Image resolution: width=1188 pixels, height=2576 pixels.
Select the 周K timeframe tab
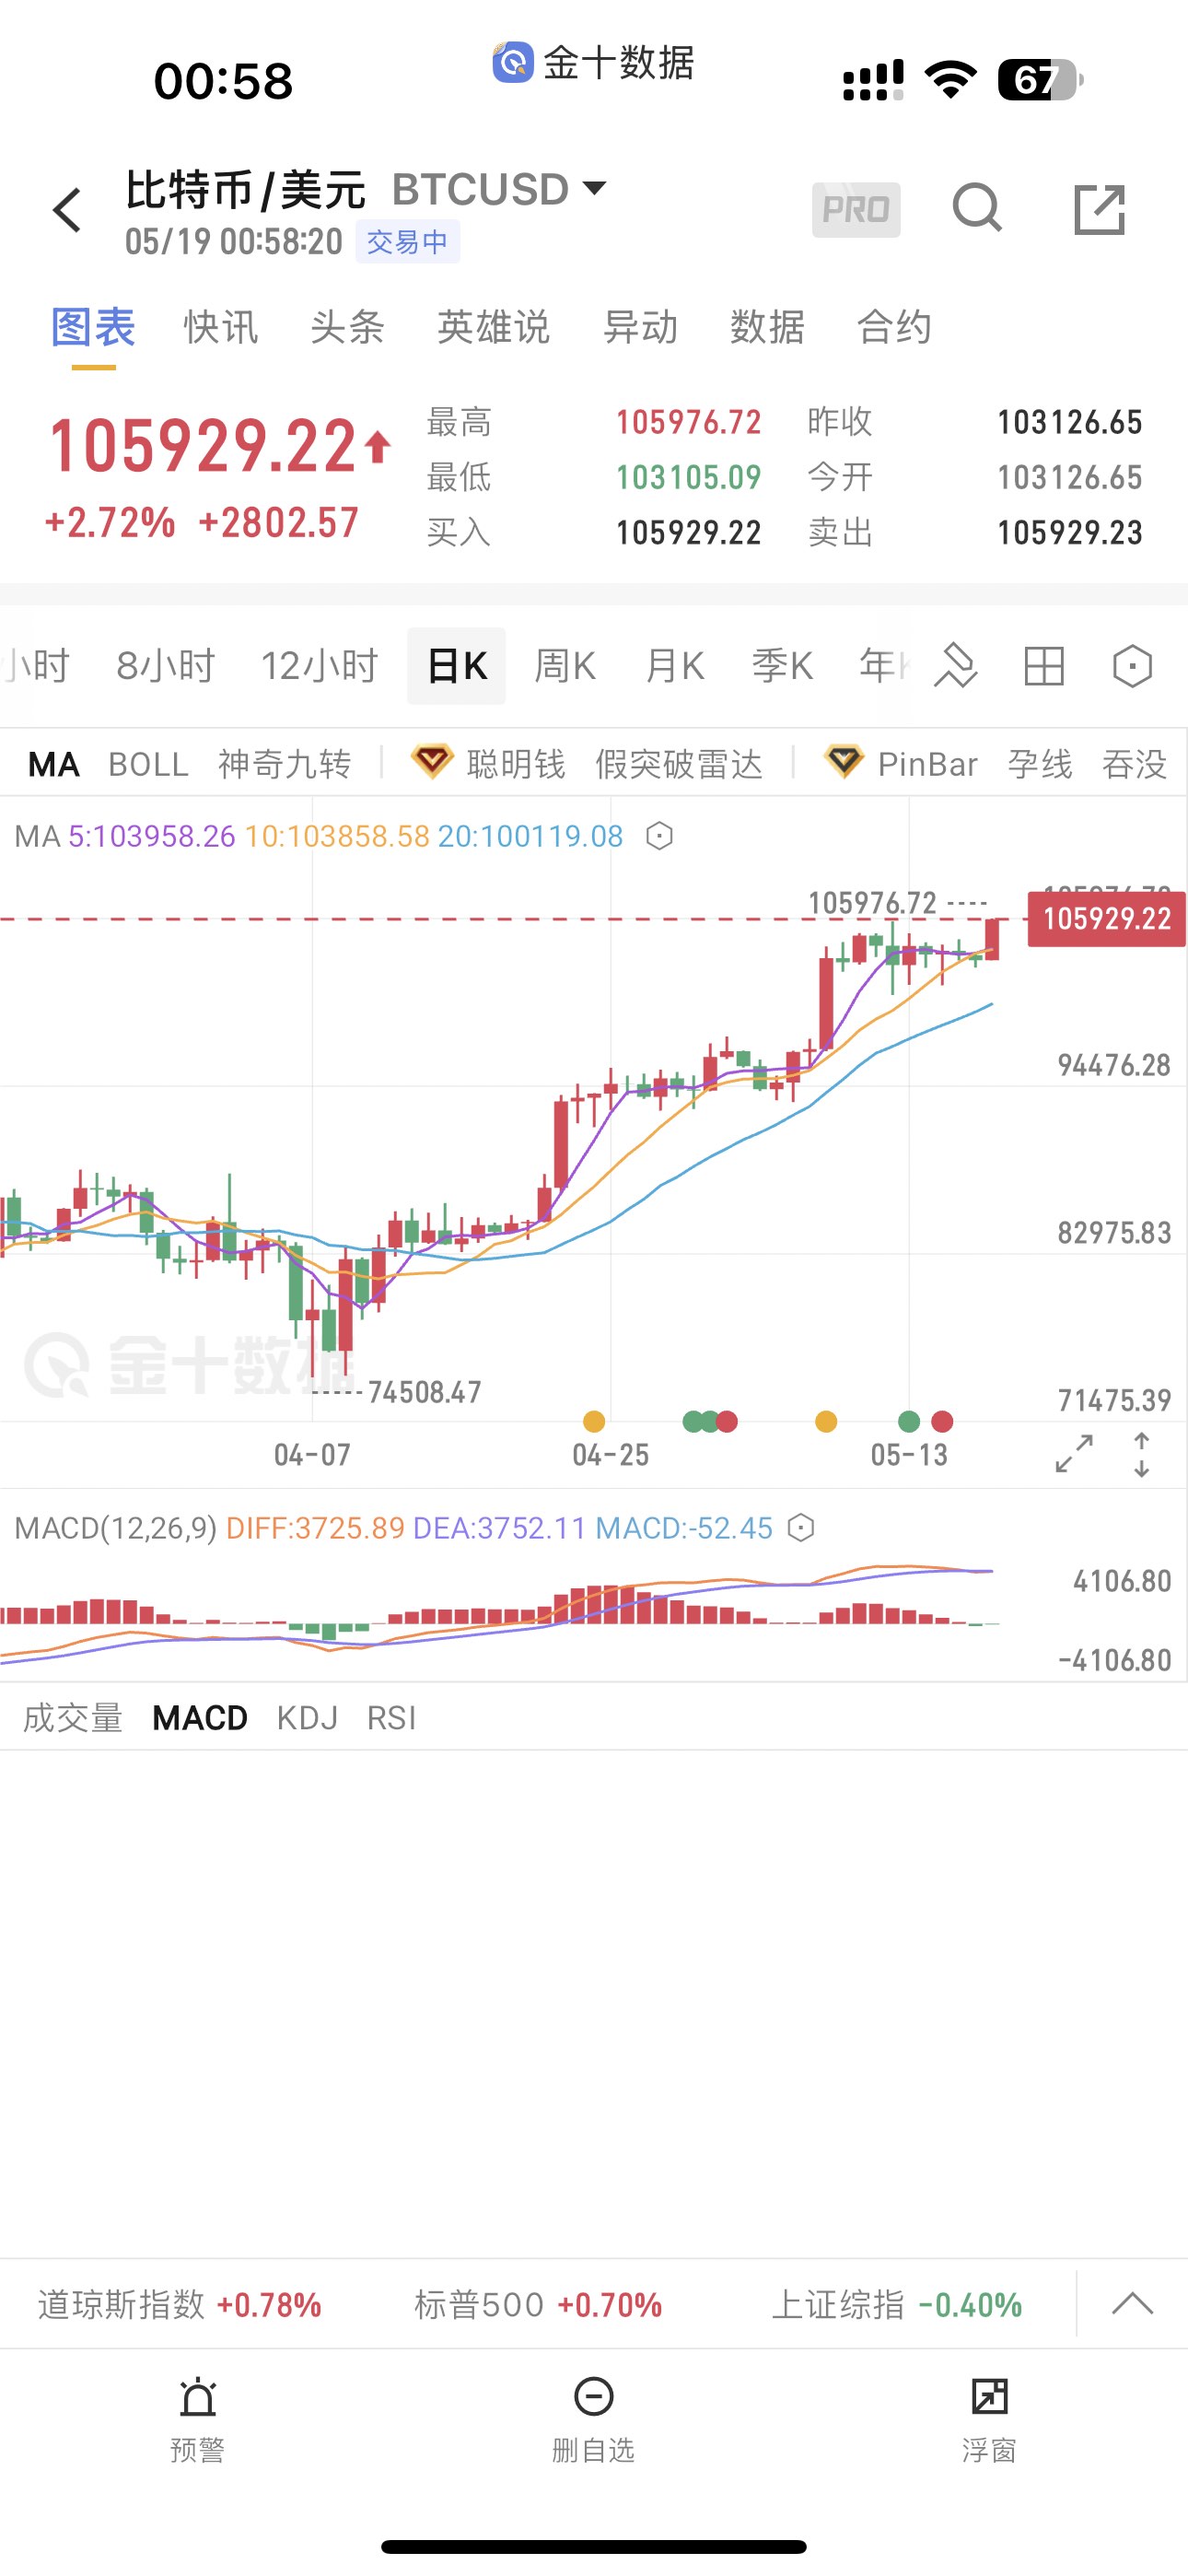(565, 666)
